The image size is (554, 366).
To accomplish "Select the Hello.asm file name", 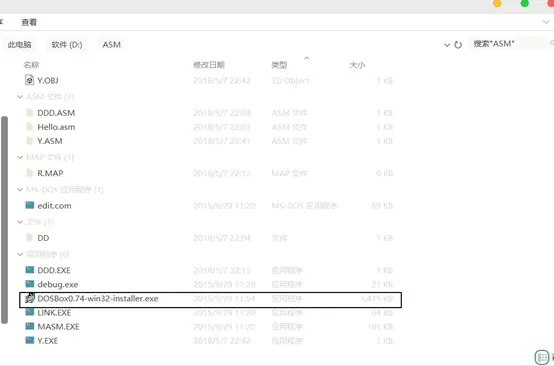I will pyautogui.click(x=56, y=127).
